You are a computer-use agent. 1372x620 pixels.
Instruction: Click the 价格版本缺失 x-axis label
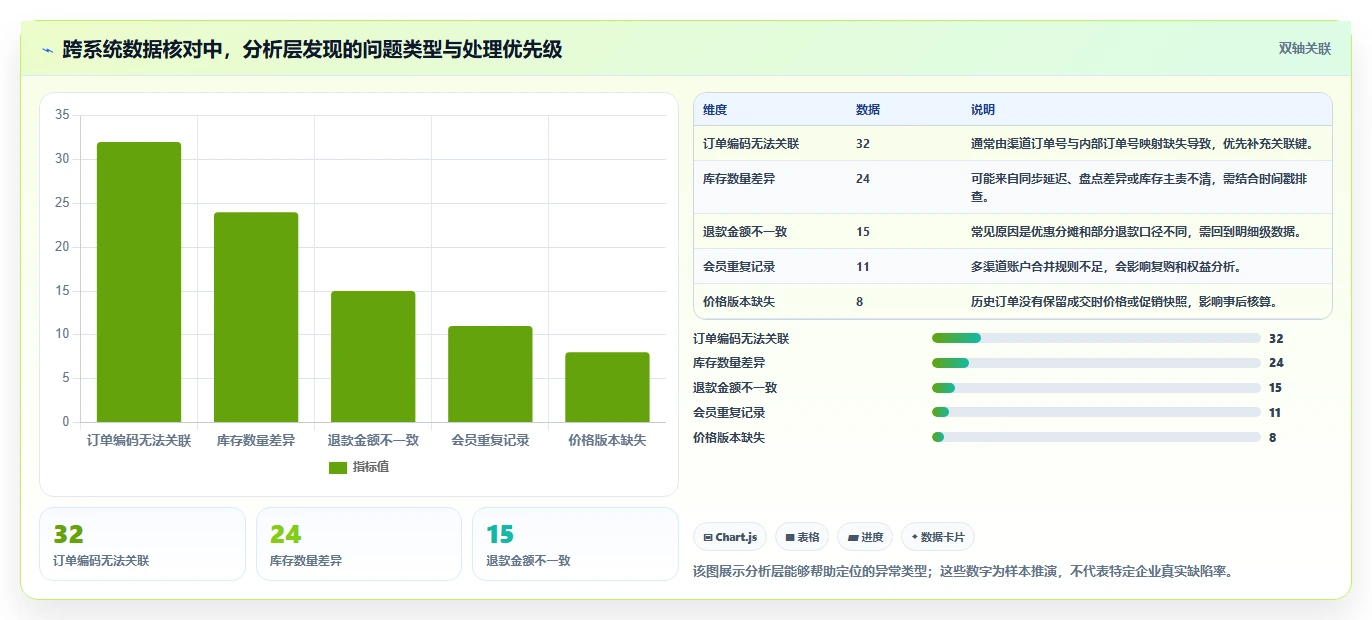point(607,440)
